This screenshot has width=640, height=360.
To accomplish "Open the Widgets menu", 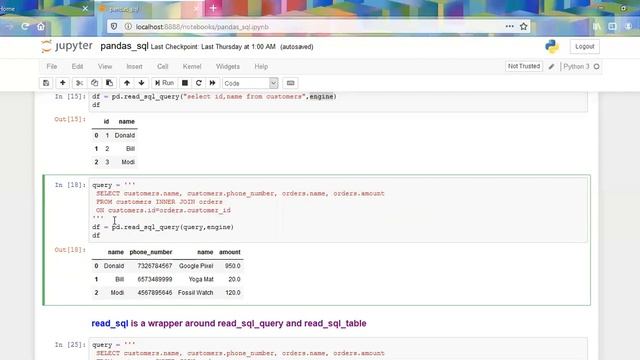I will tap(228, 67).
